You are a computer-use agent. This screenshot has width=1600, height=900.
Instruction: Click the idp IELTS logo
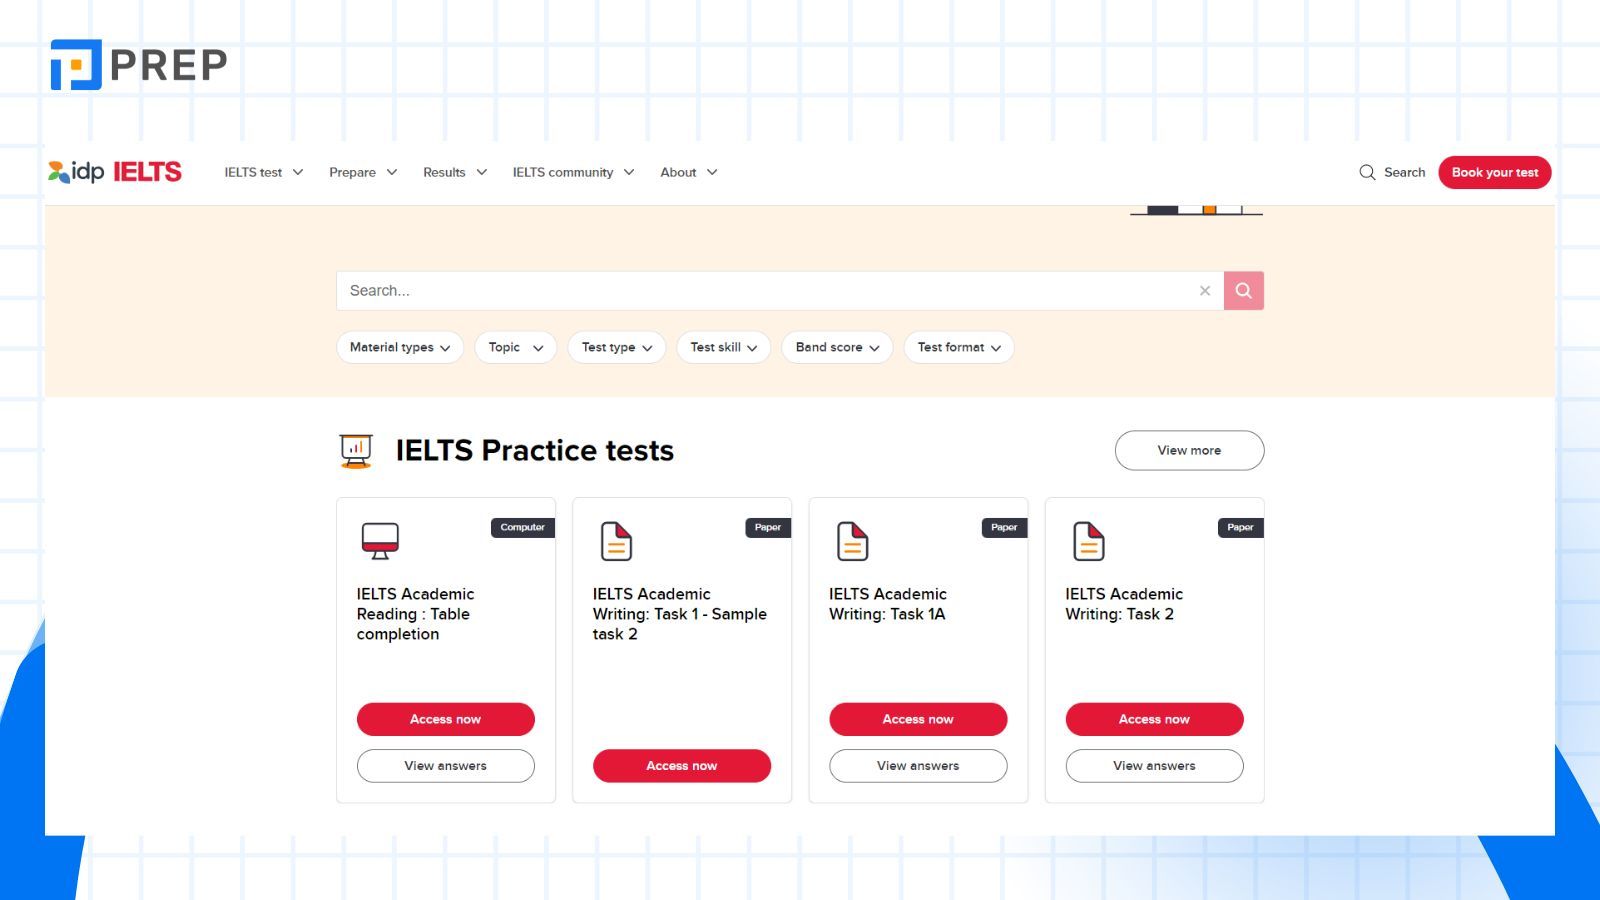pos(115,172)
